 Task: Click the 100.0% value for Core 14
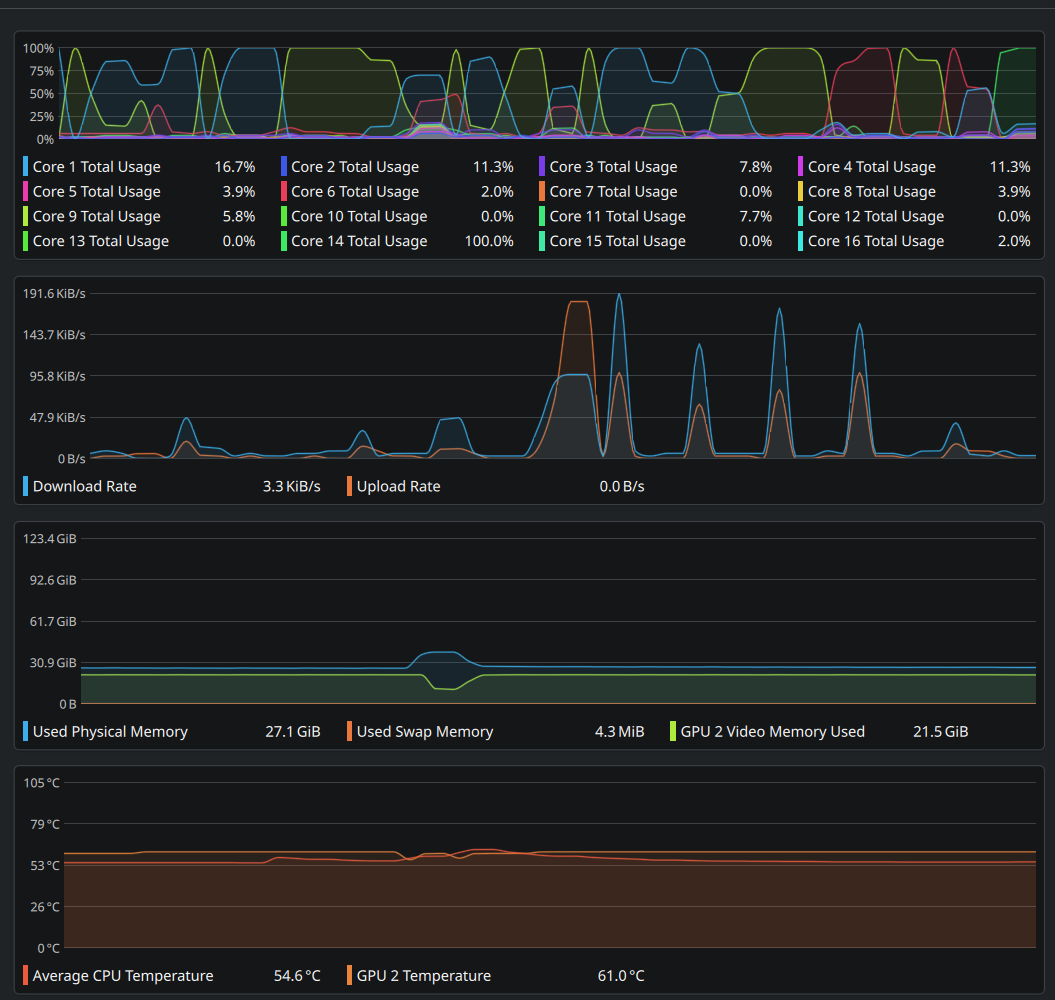click(489, 241)
